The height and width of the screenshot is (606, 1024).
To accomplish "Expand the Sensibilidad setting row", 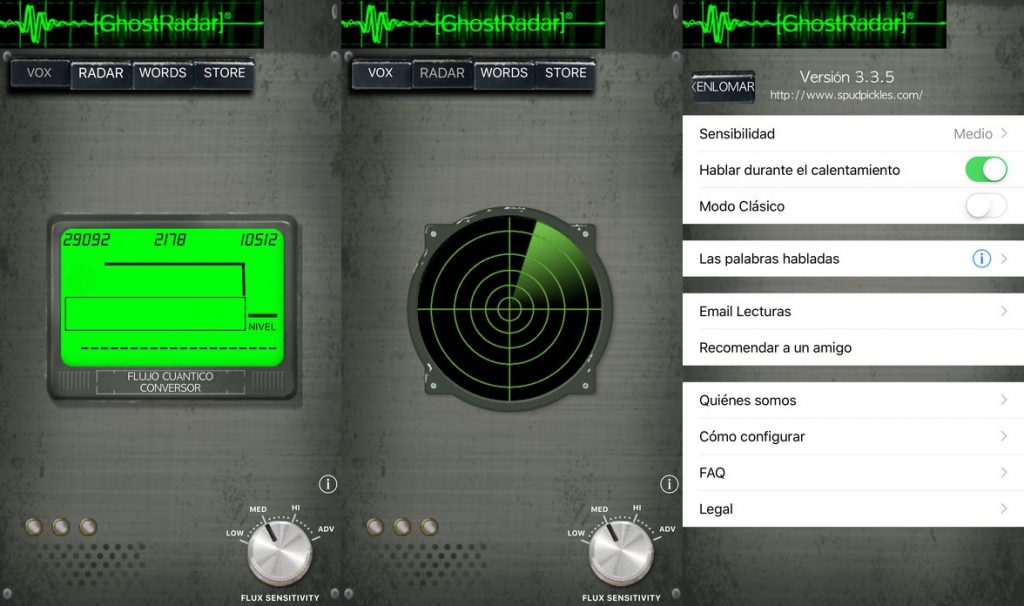I will point(851,134).
